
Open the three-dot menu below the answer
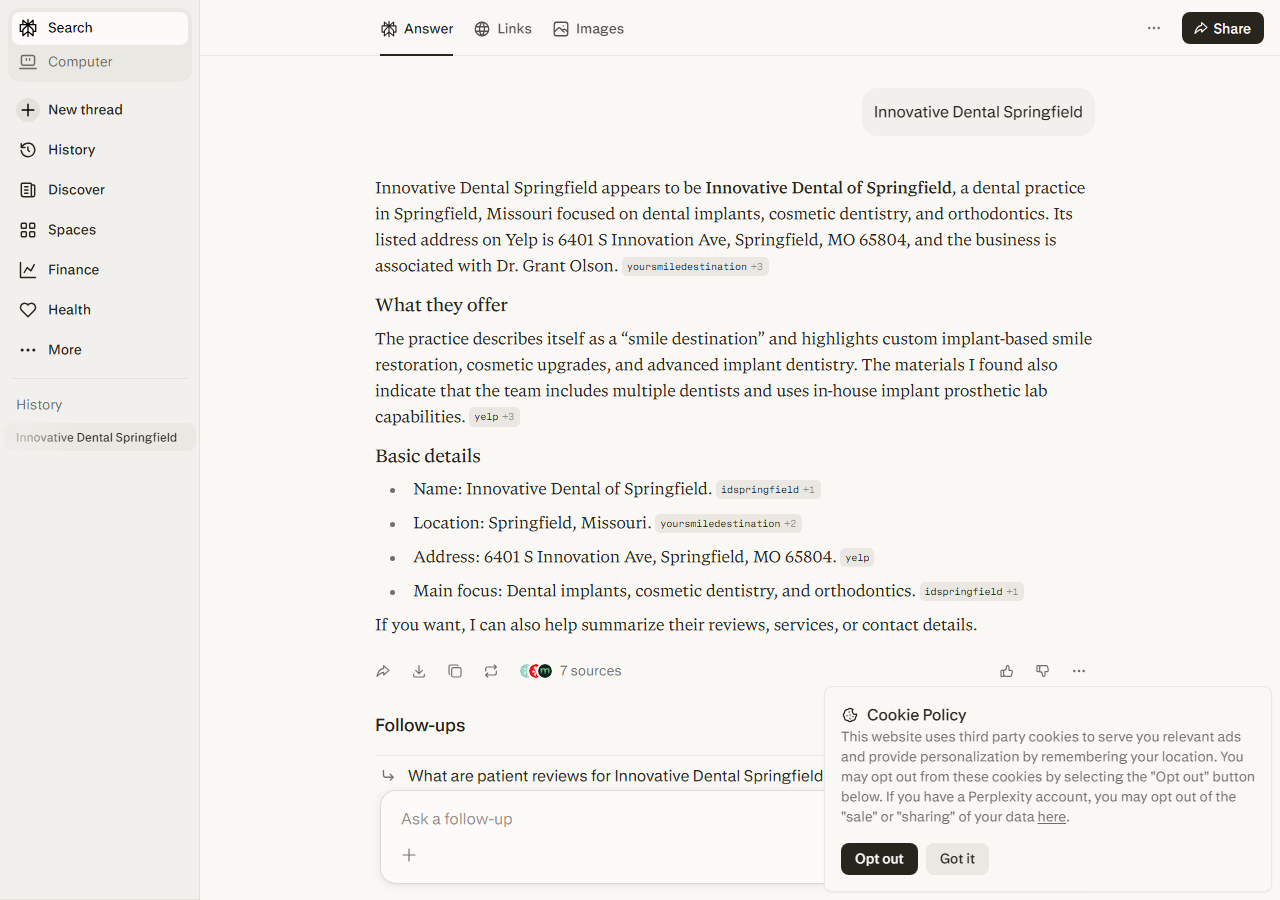click(1079, 671)
